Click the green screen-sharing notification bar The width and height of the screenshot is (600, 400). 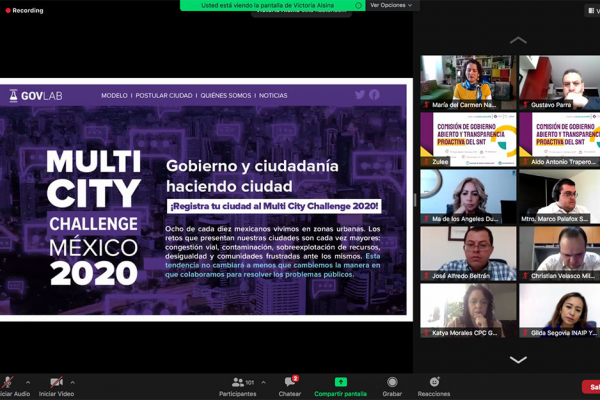click(272, 5)
